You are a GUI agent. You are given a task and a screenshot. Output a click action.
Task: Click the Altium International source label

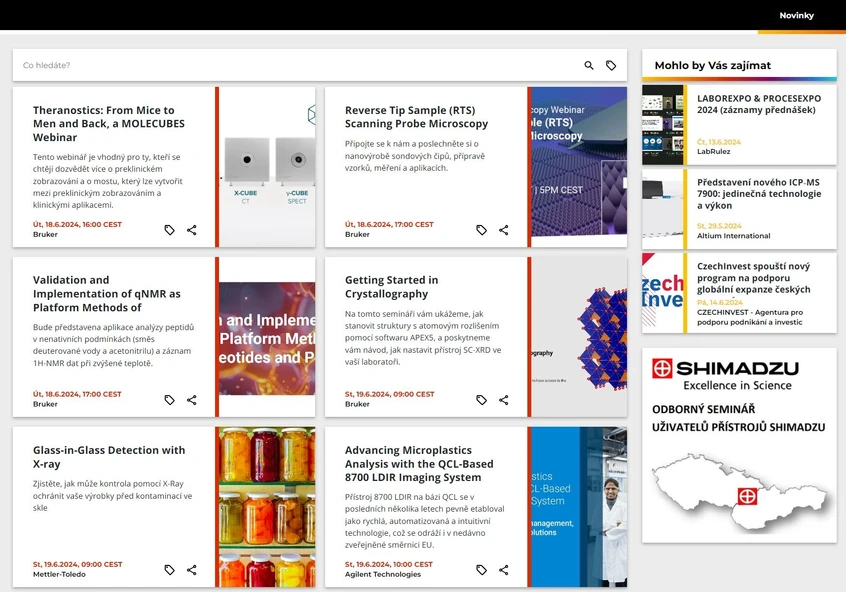(x=733, y=236)
